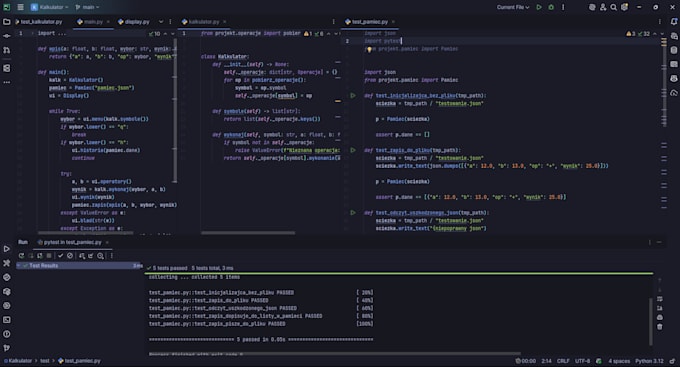Open Terminal tool window
The width and height of the screenshot is (680, 367).
coord(7,320)
